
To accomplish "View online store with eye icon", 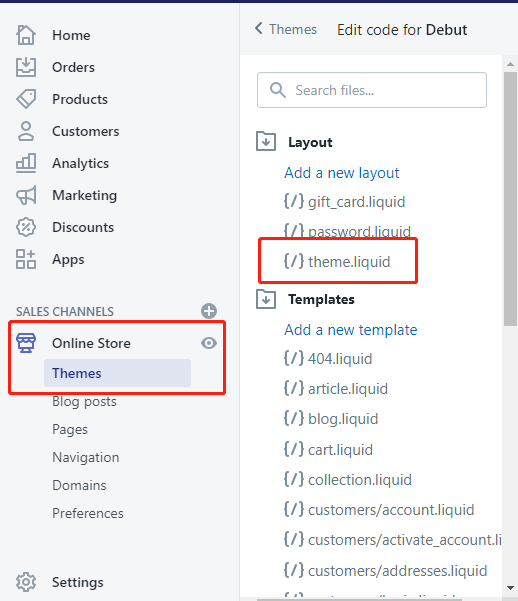I will [209, 343].
